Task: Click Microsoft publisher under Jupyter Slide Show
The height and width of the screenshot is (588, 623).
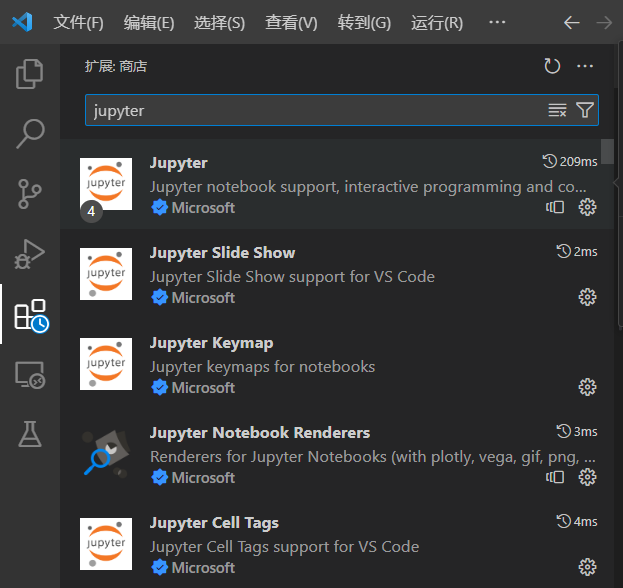Action: click(203, 298)
